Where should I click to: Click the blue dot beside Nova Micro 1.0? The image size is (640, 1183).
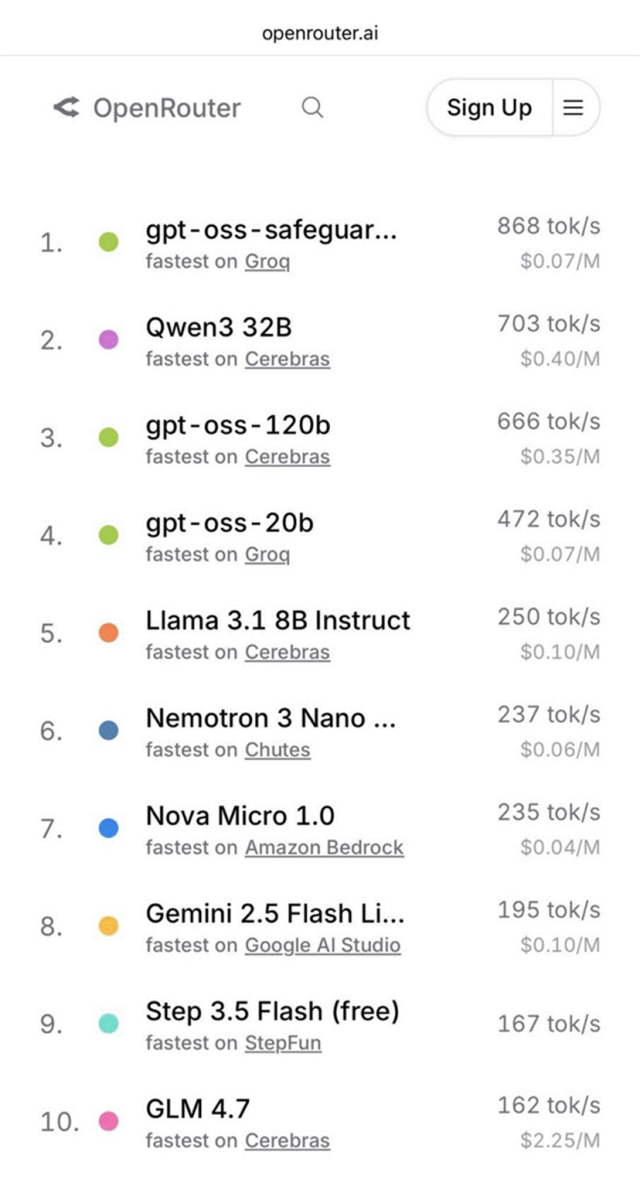coord(109,828)
